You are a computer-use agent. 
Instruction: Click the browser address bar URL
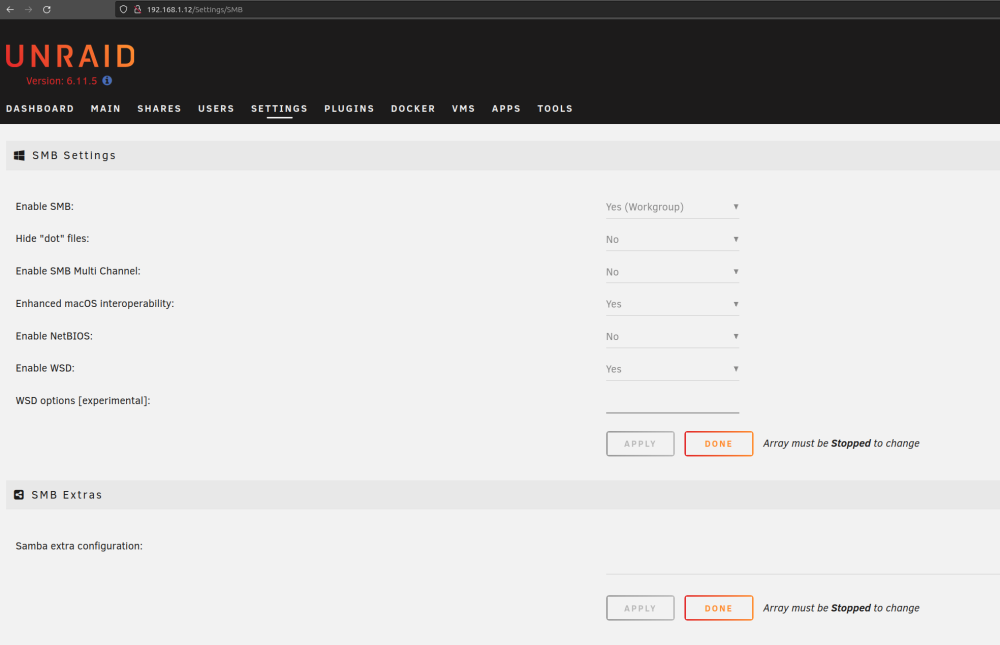pos(195,10)
